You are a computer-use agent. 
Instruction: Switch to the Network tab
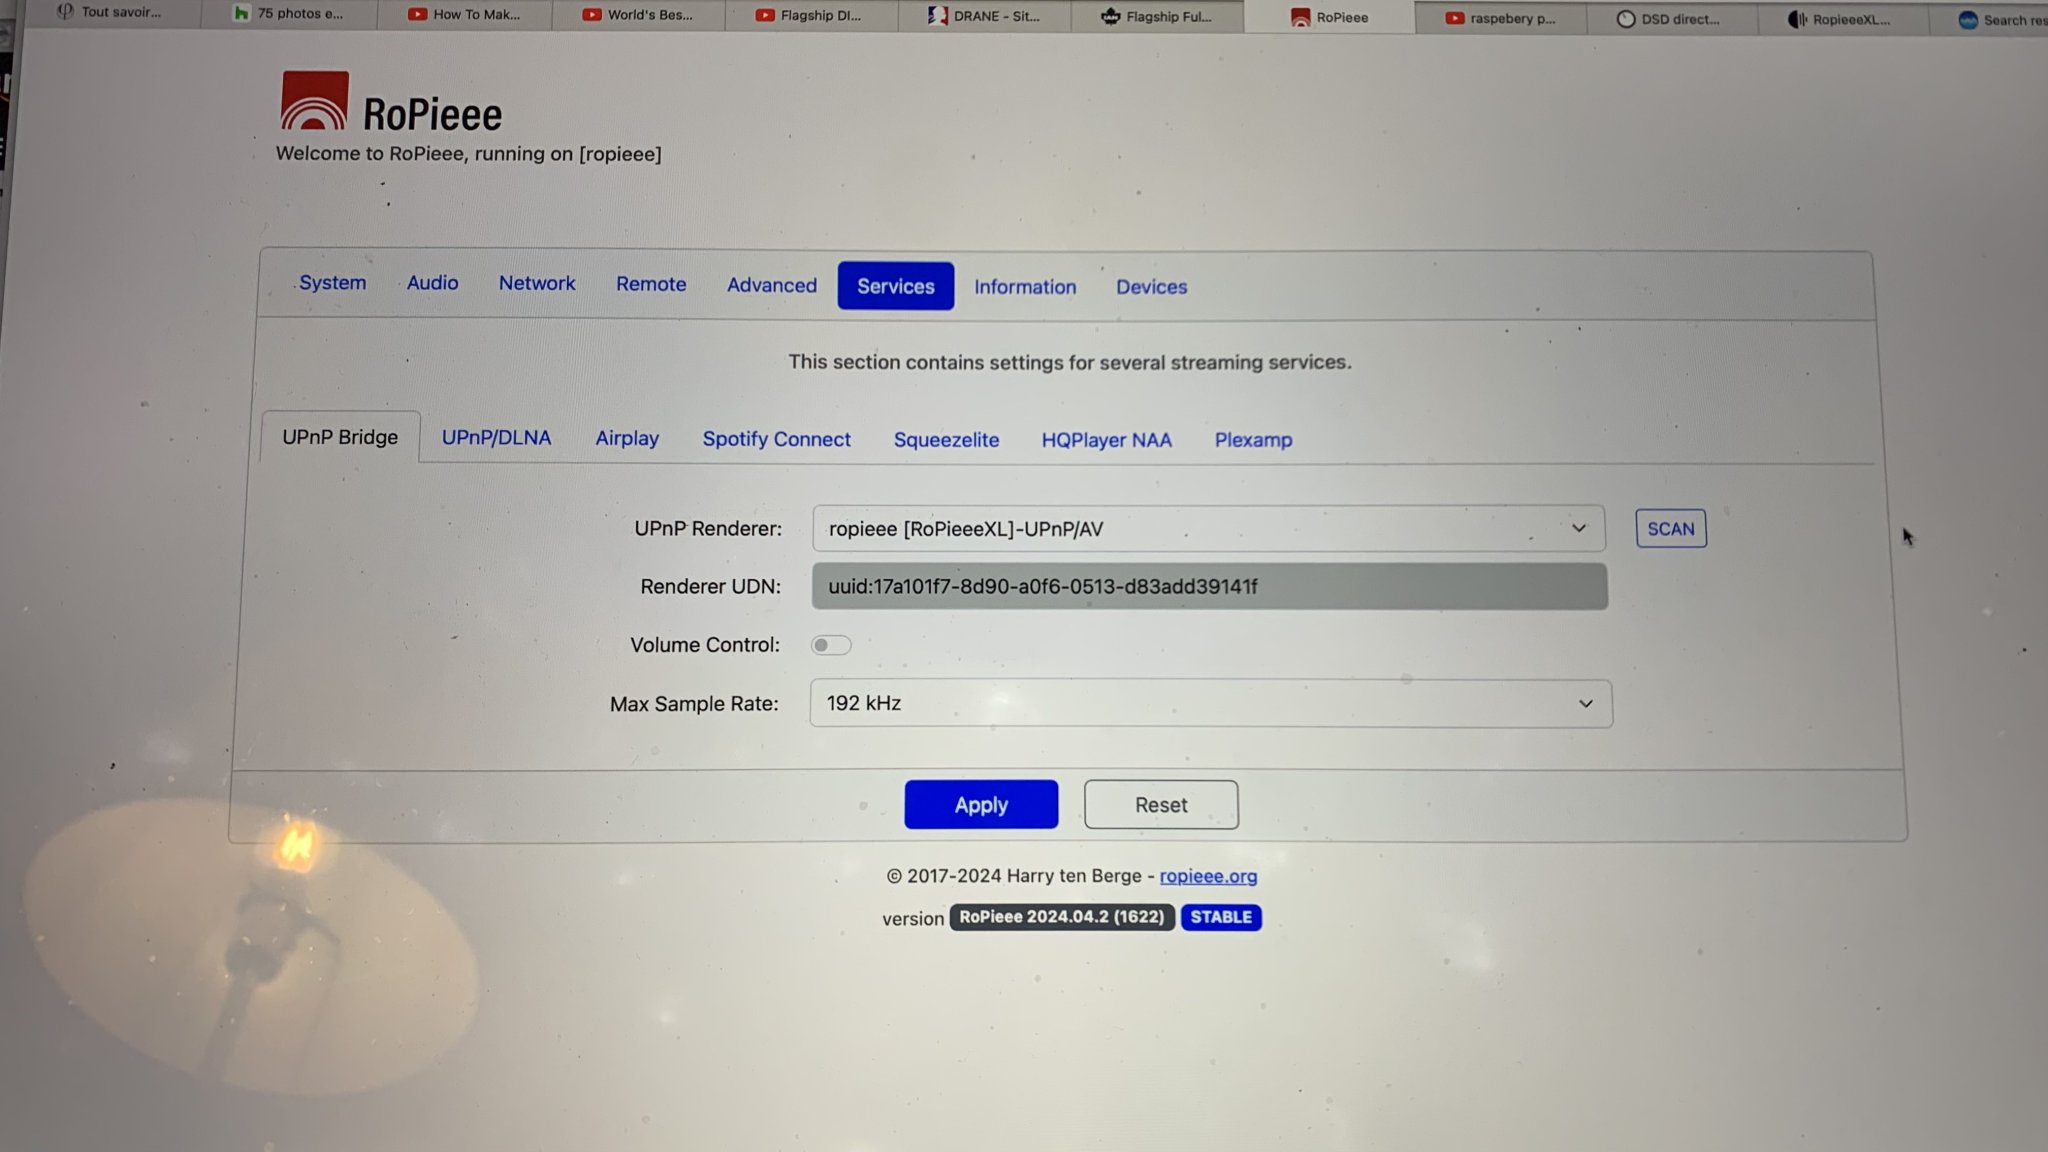537,284
